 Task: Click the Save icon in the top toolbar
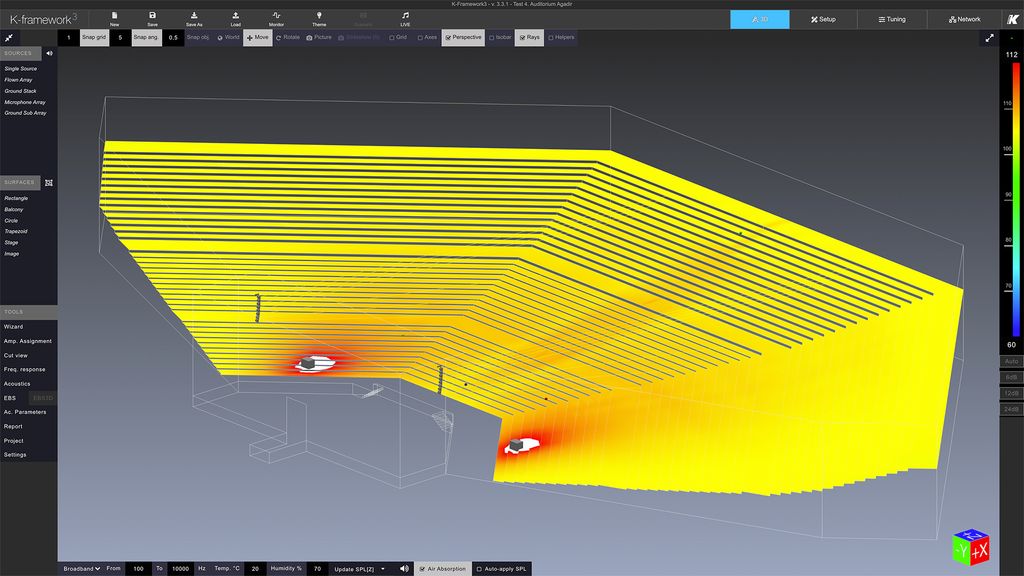click(x=152, y=16)
